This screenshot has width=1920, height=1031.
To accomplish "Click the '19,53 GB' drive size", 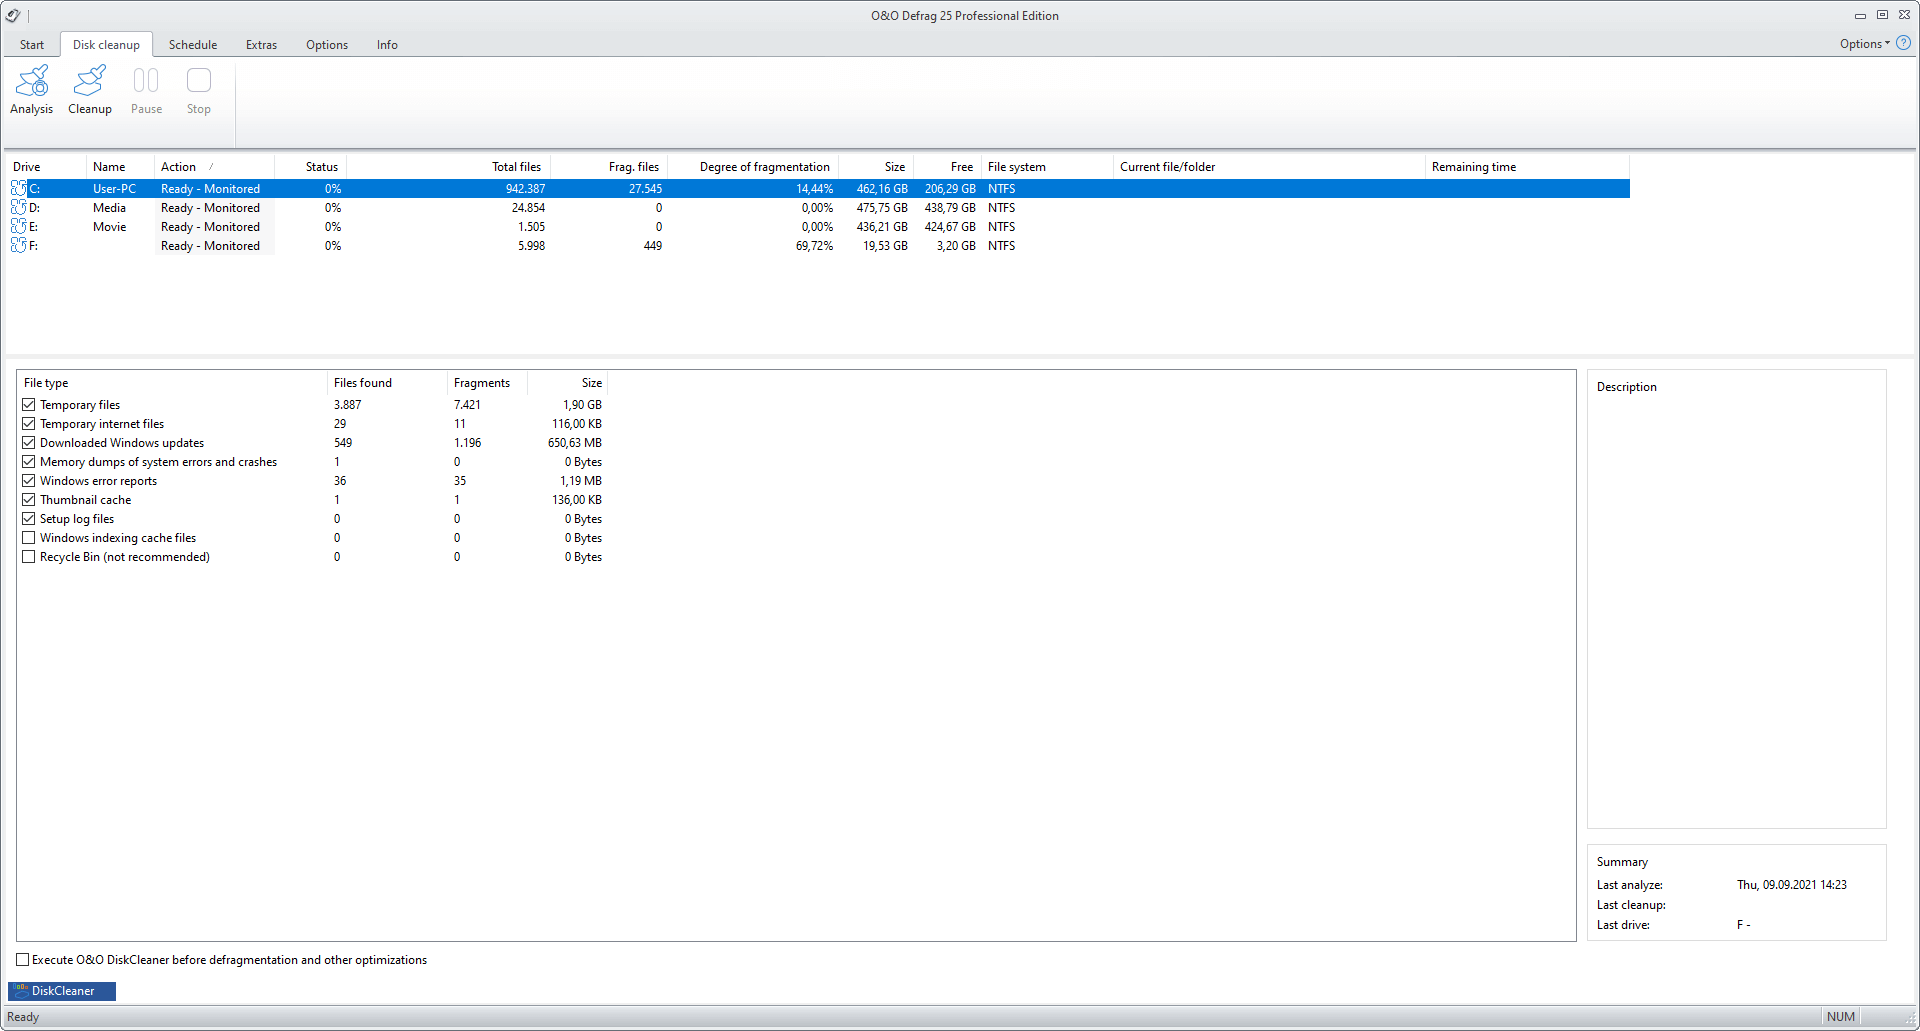I will click(885, 245).
